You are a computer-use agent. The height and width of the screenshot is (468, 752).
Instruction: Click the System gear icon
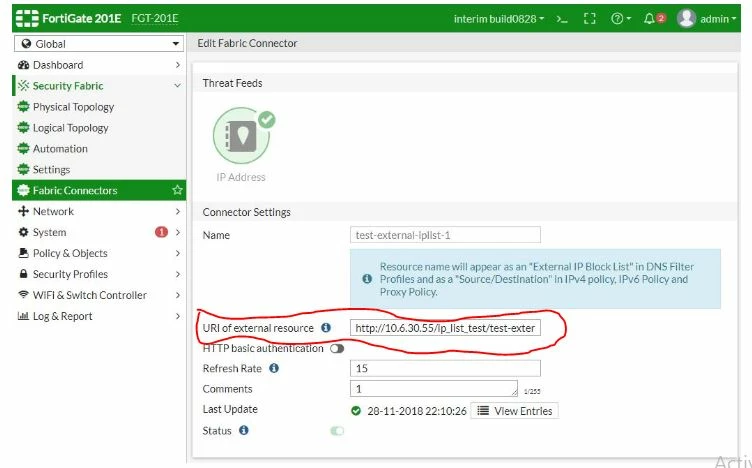tap(23, 233)
